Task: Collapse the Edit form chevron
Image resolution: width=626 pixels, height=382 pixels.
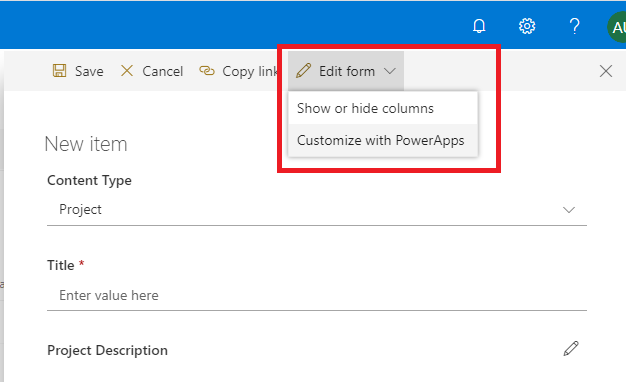Action: click(x=390, y=71)
